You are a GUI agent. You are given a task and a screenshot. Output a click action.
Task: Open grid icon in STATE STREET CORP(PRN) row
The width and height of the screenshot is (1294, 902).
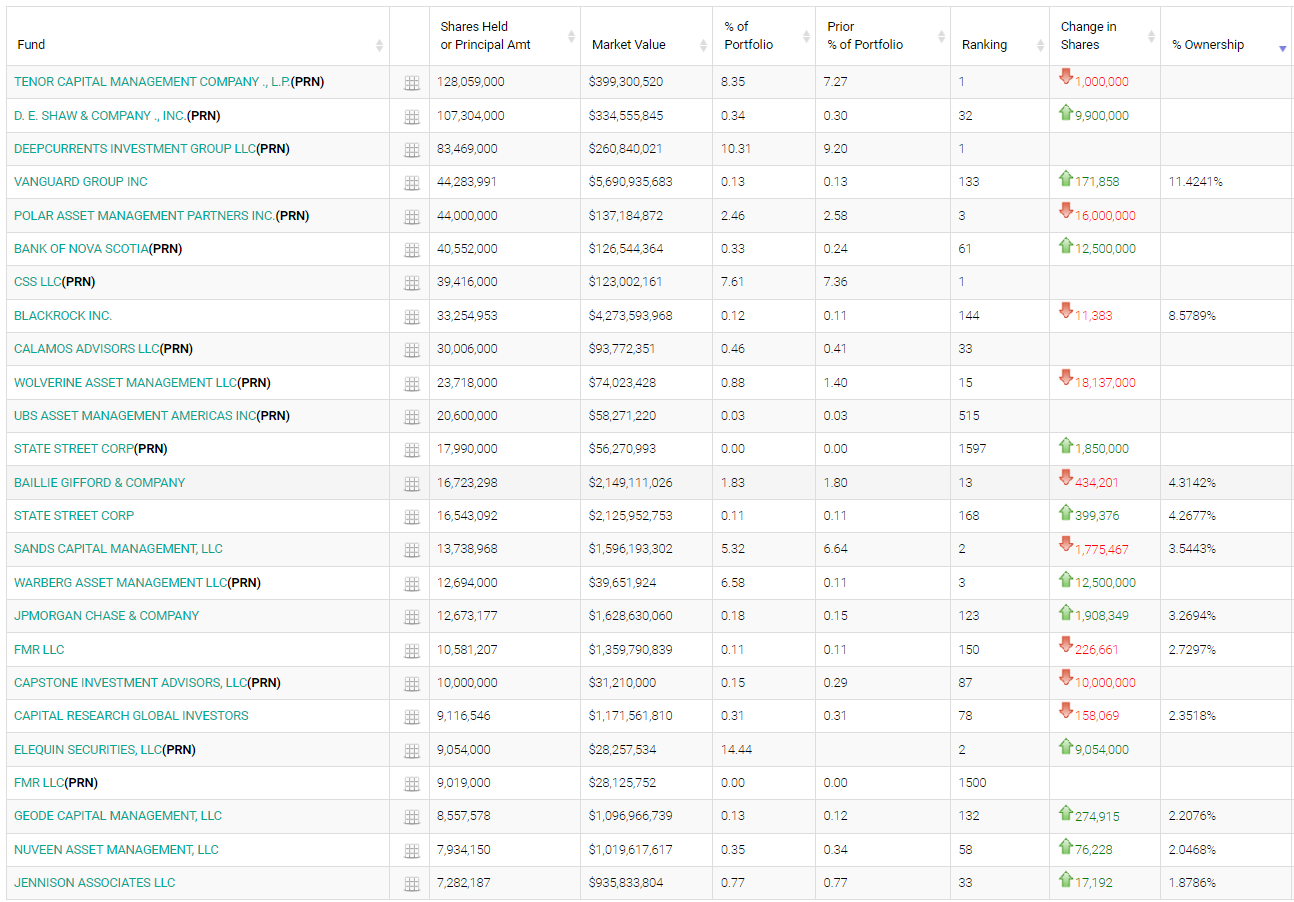pos(411,450)
